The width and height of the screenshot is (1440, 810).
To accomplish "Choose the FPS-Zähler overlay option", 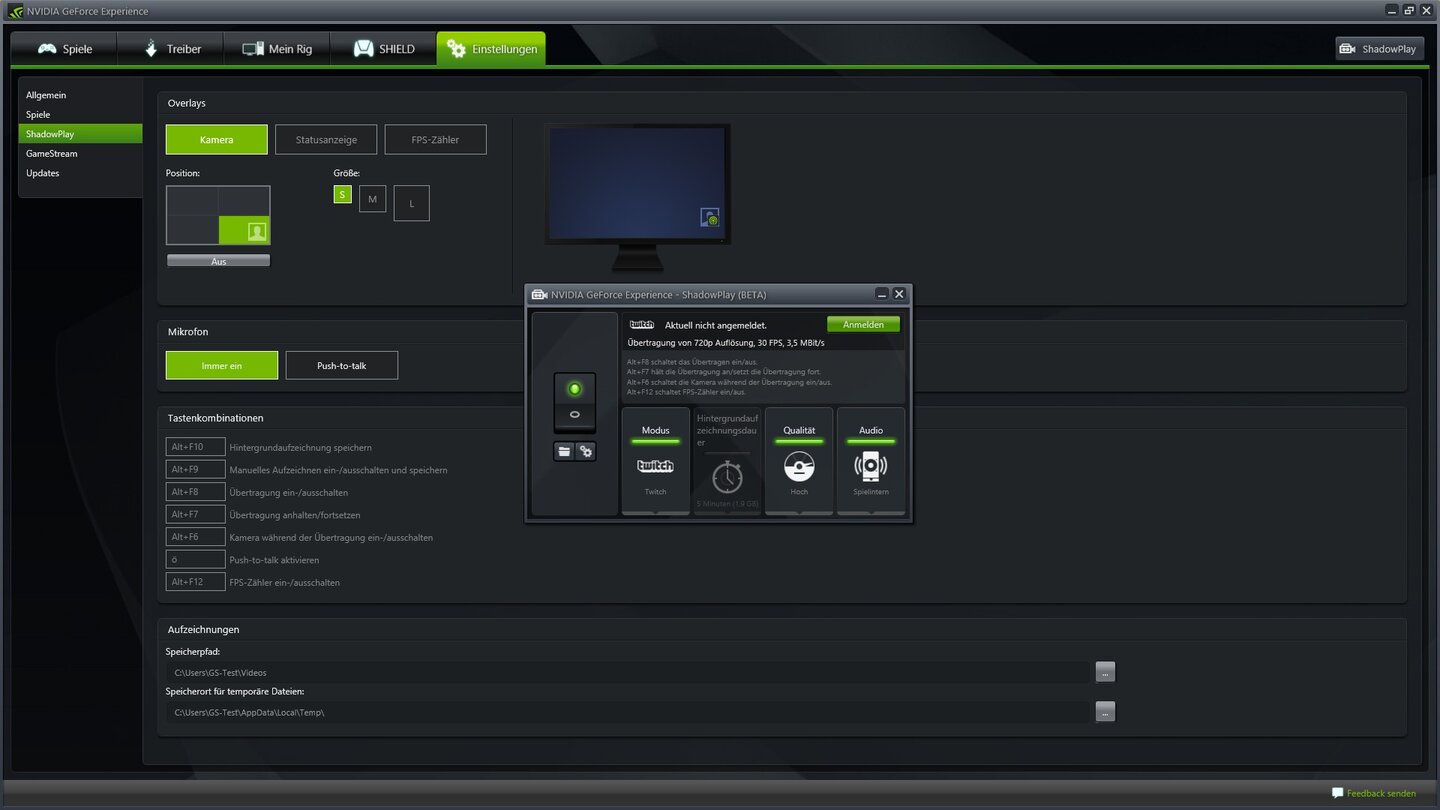I will click(x=435, y=140).
